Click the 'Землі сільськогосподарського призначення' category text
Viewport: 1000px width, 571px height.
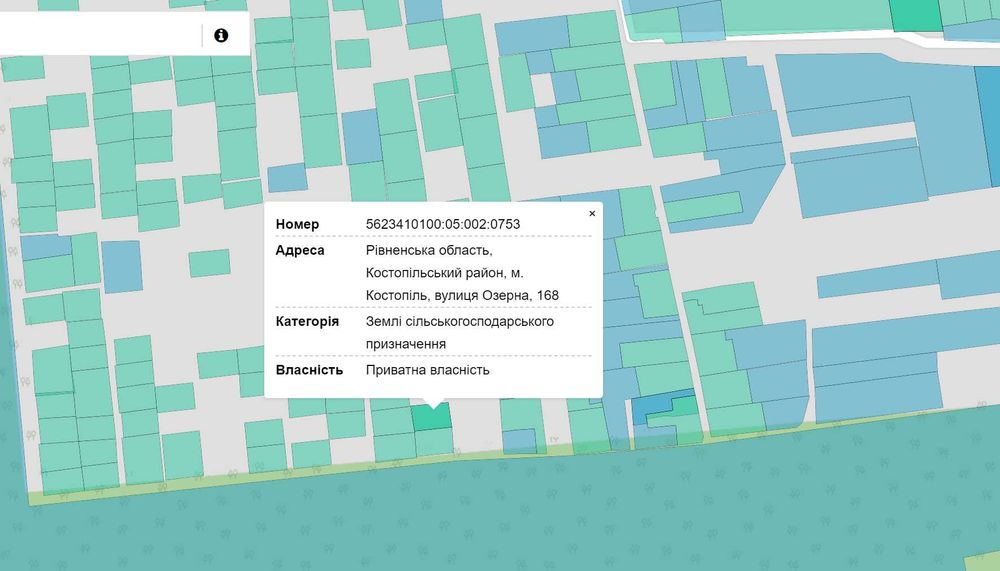459,332
